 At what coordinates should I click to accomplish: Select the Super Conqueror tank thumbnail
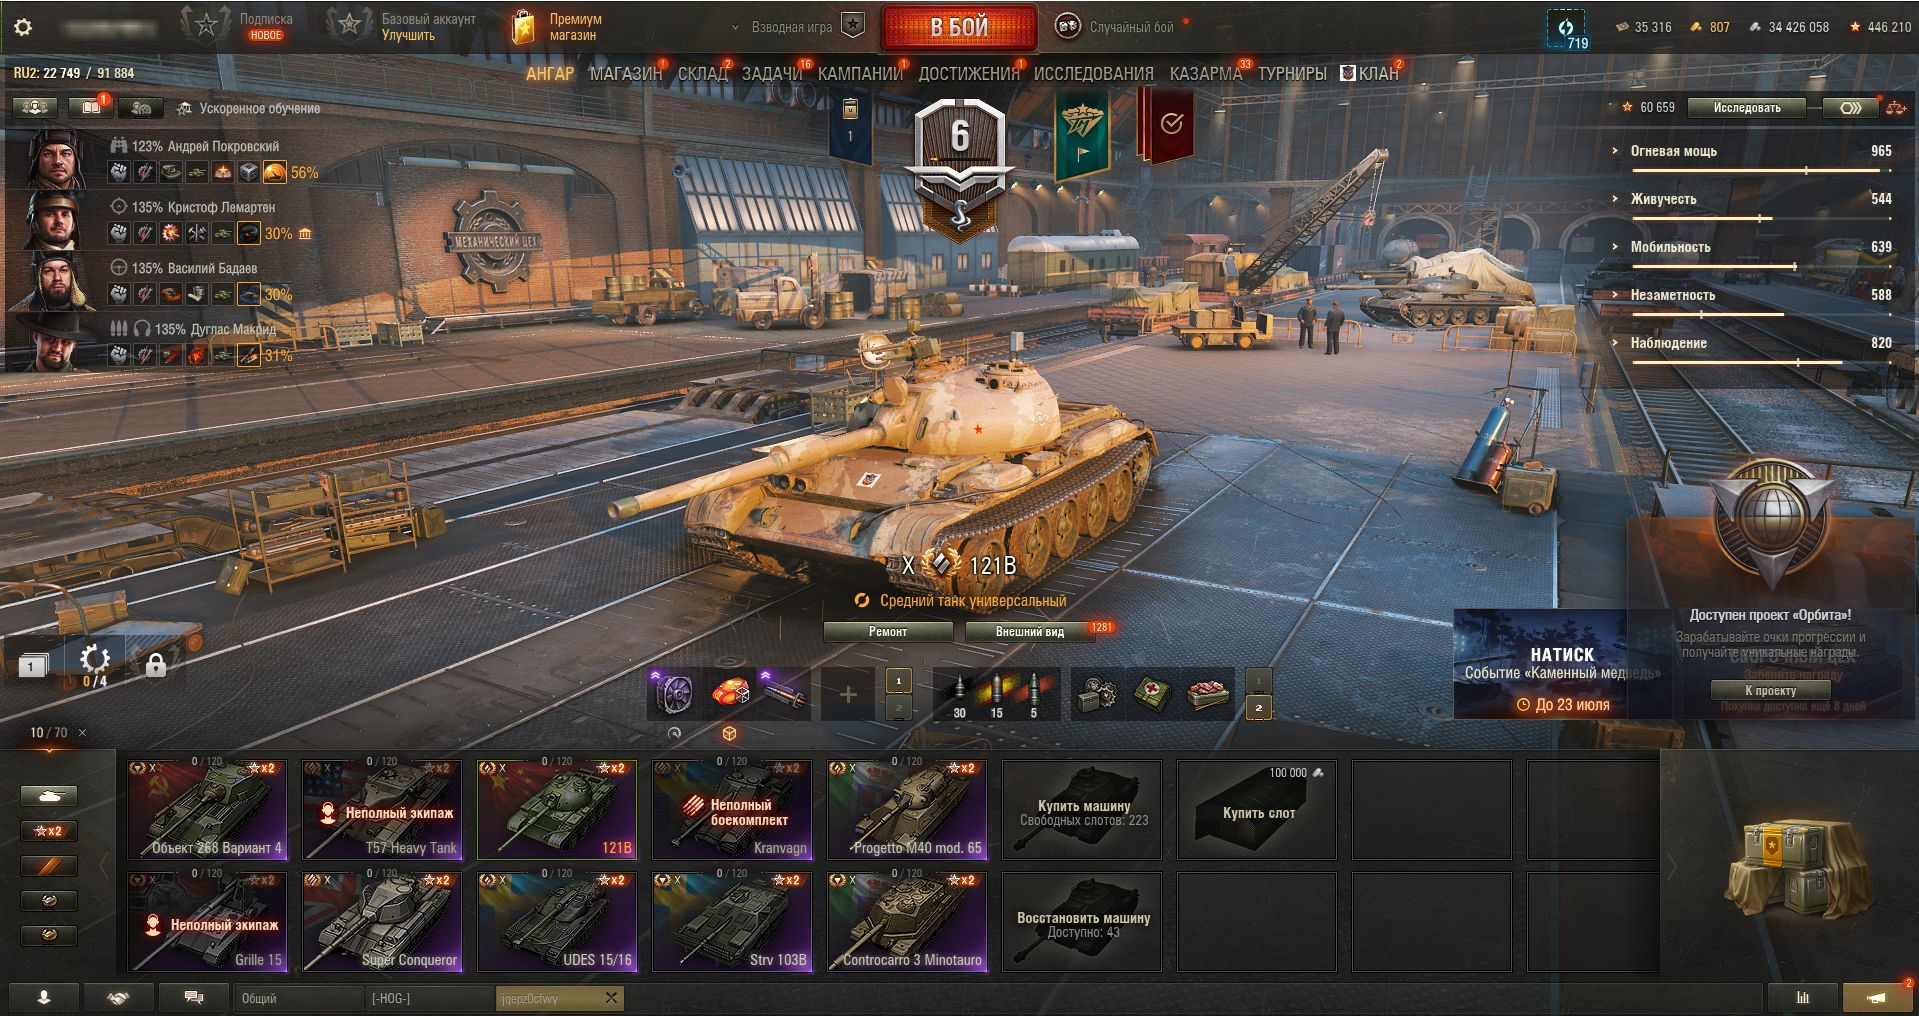point(382,921)
